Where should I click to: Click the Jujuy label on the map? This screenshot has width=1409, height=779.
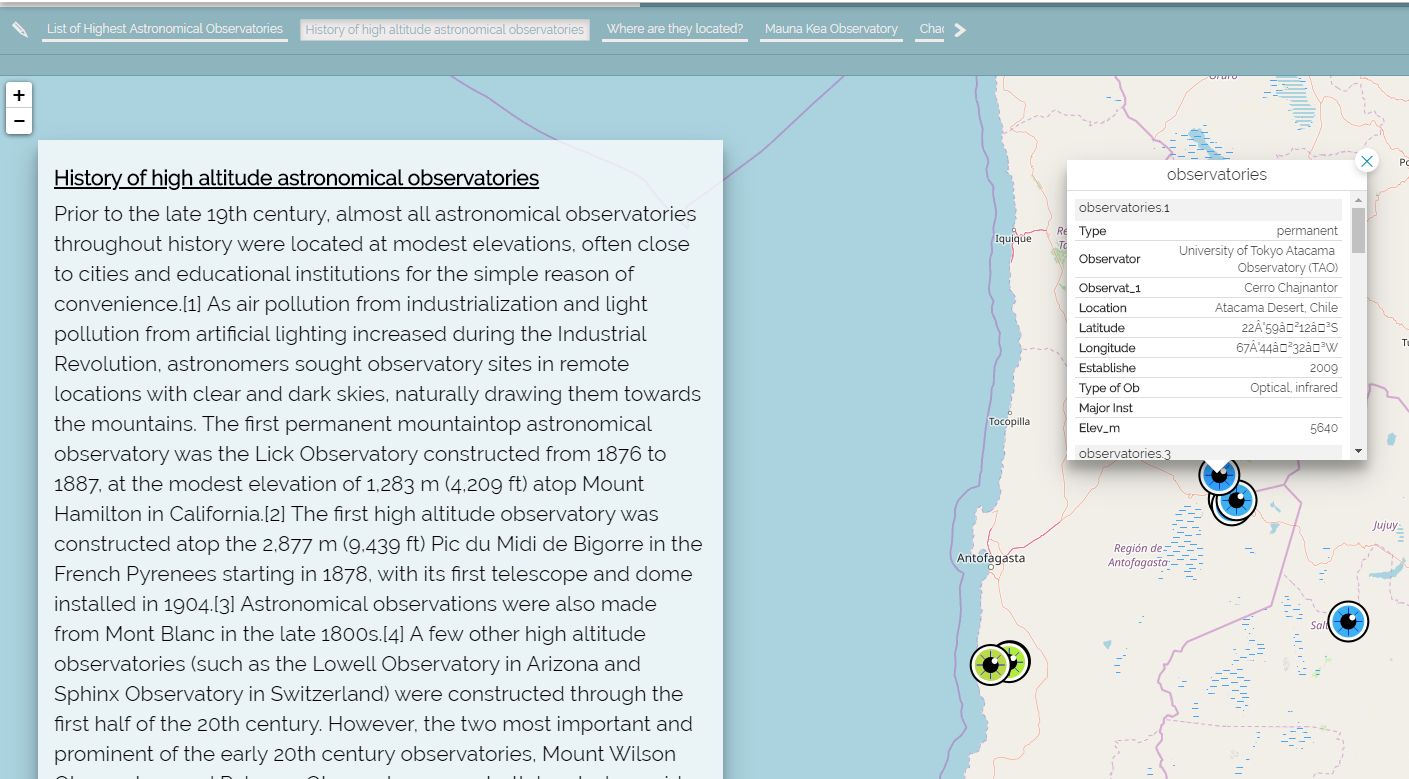1385,525
